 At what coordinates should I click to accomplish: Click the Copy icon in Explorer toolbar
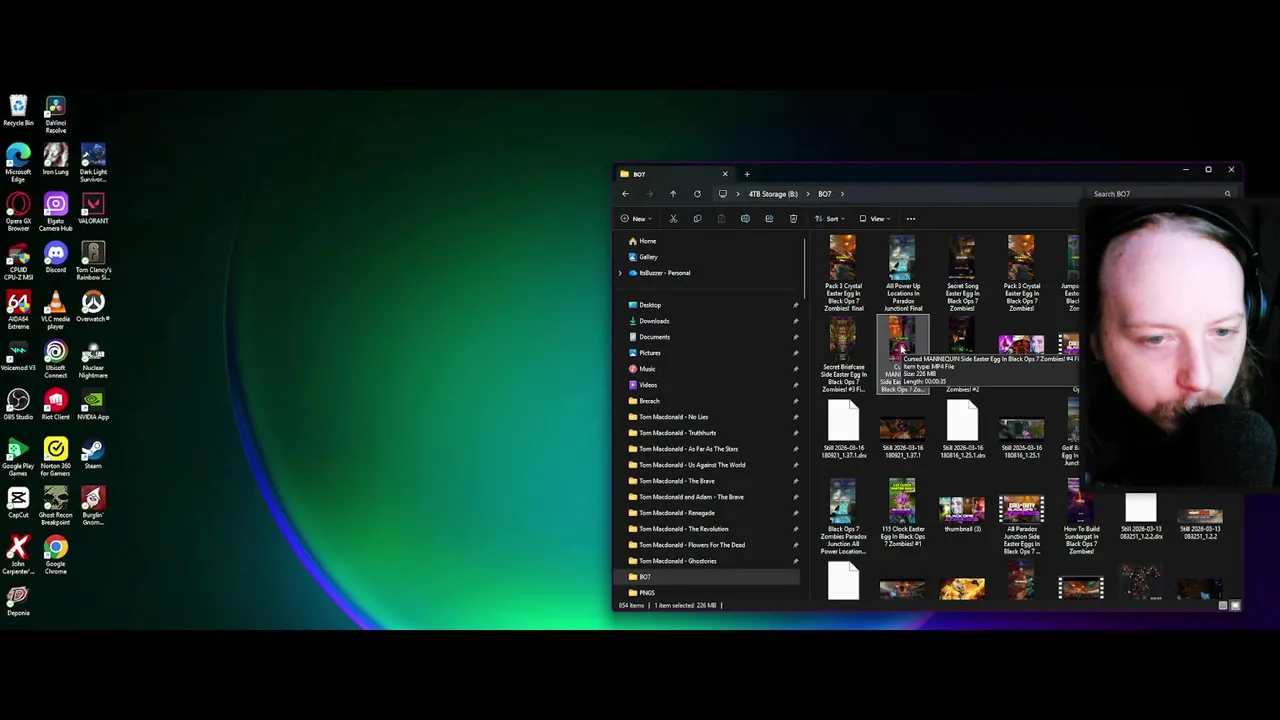click(x=697, y=218)
